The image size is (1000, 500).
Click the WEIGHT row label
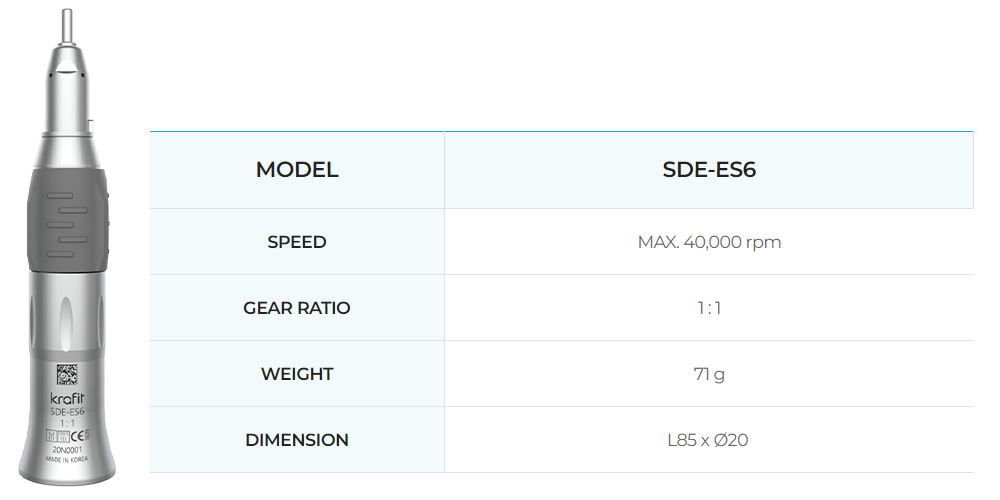point(297,374)
